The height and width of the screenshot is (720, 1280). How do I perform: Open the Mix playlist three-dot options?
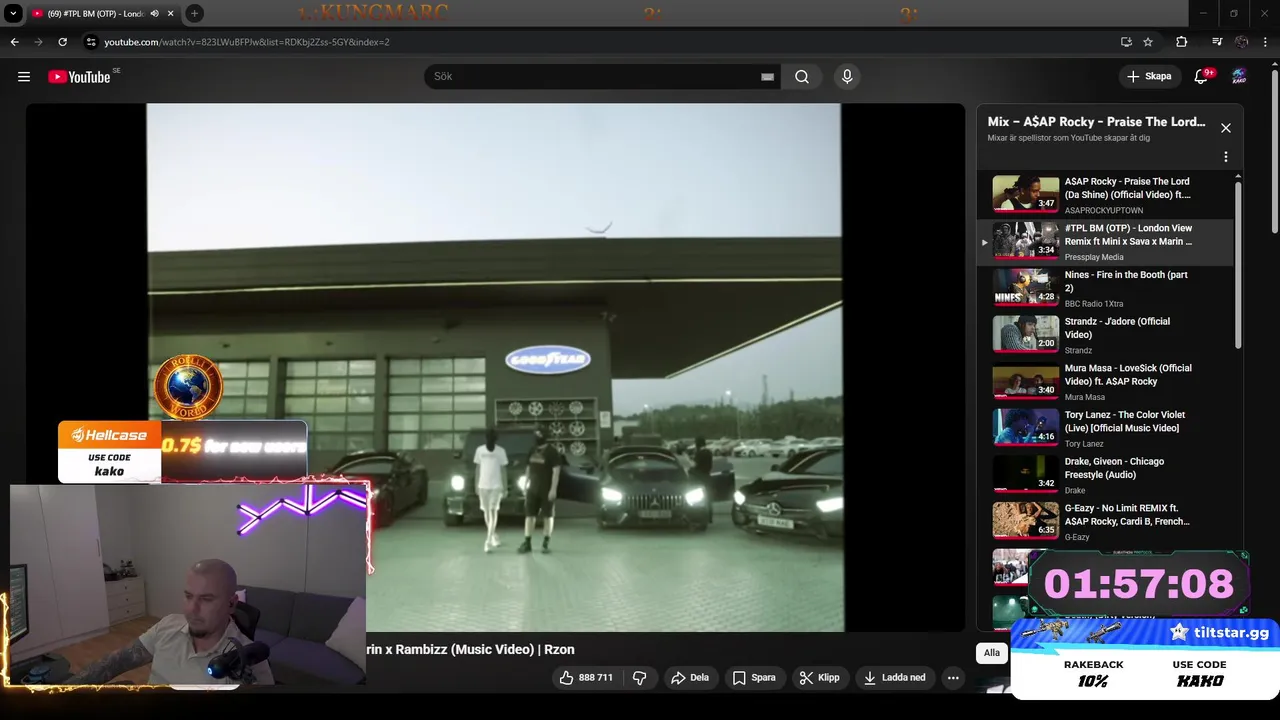click(x=1226, y=157)
